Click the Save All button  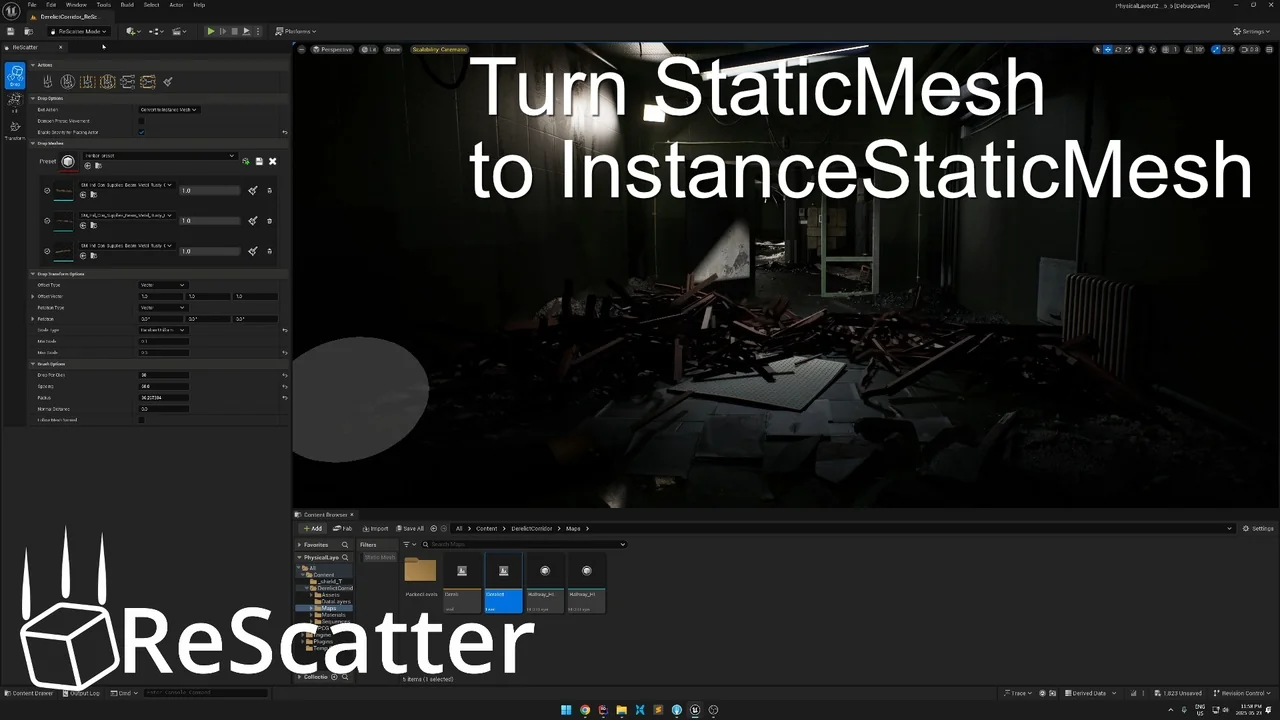tap(410, 528)
